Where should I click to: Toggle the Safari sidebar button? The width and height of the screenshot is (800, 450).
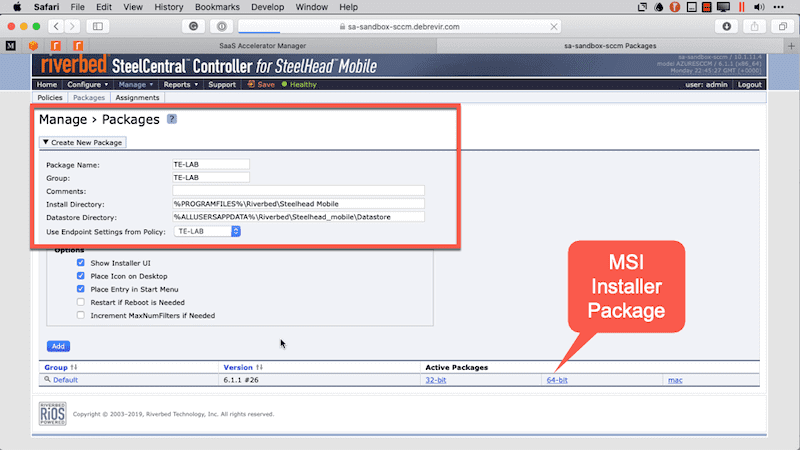(x=97, y=27)
